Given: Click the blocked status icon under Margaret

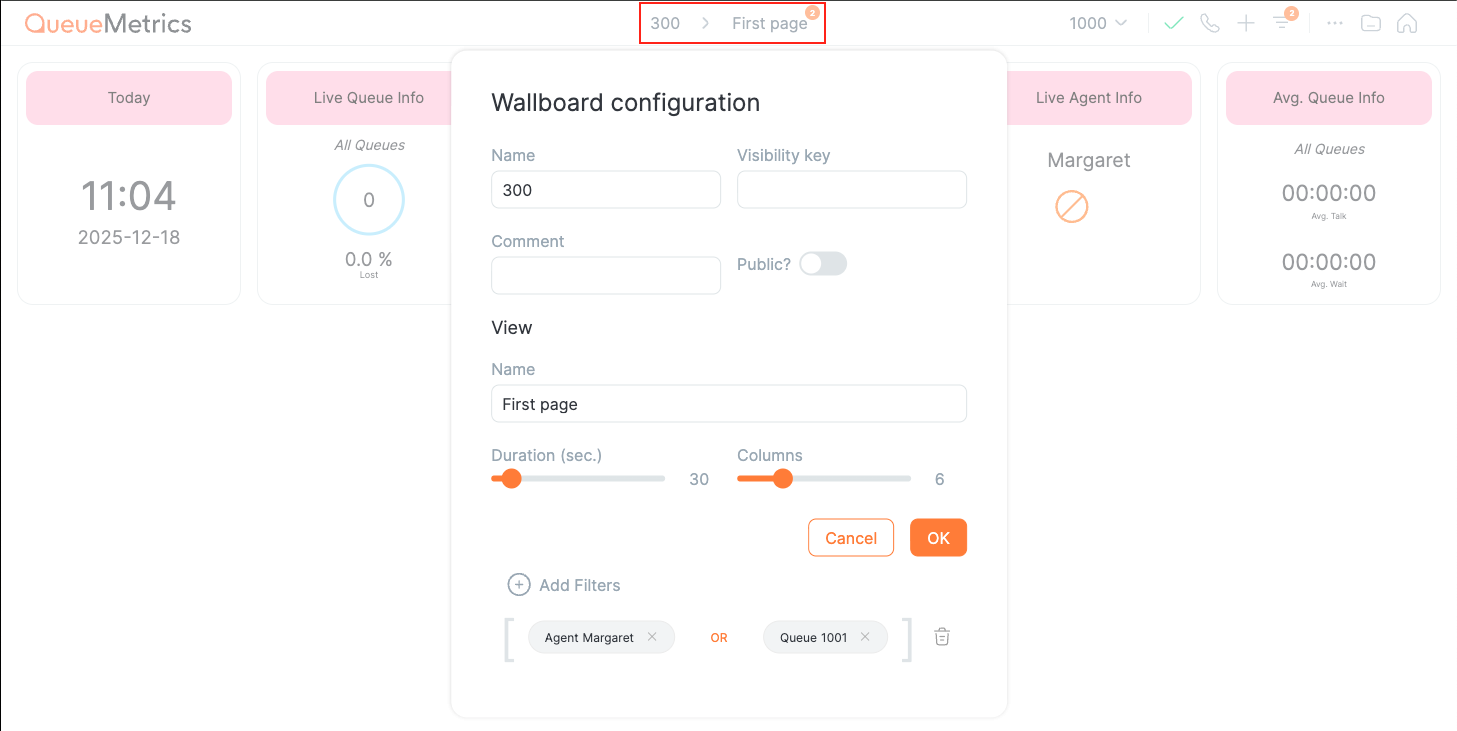Looking at the screenshot, I should tap(1071, 207).
